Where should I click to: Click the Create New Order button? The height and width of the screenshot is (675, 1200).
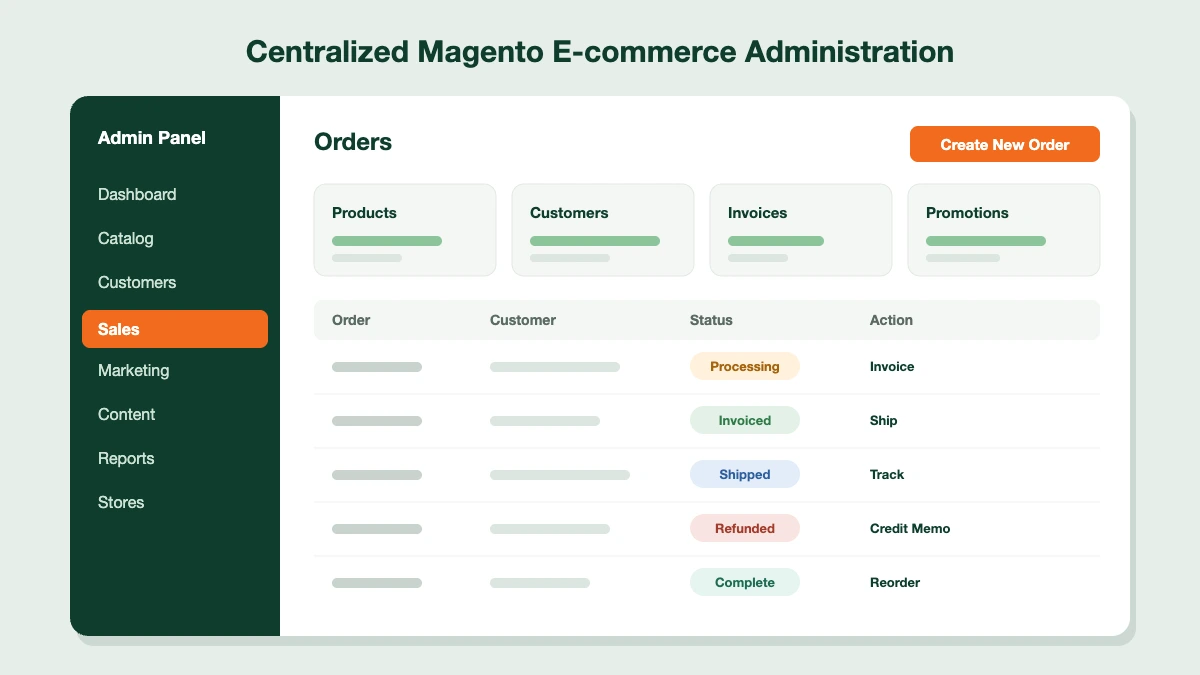[1004, 144]
